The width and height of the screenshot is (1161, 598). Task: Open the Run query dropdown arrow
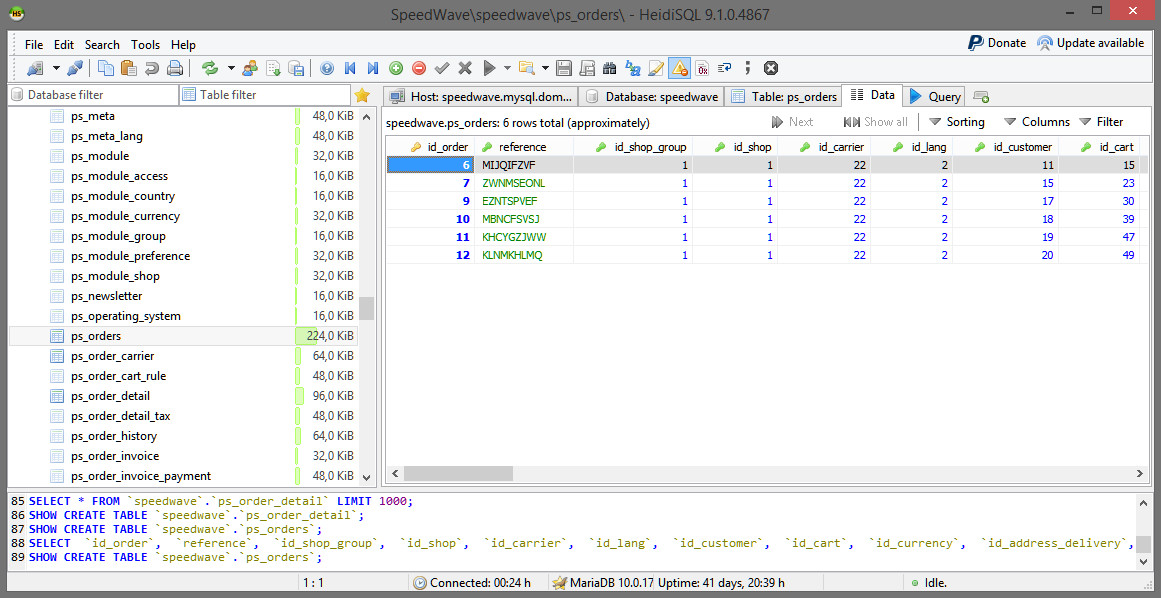(507, 68)
